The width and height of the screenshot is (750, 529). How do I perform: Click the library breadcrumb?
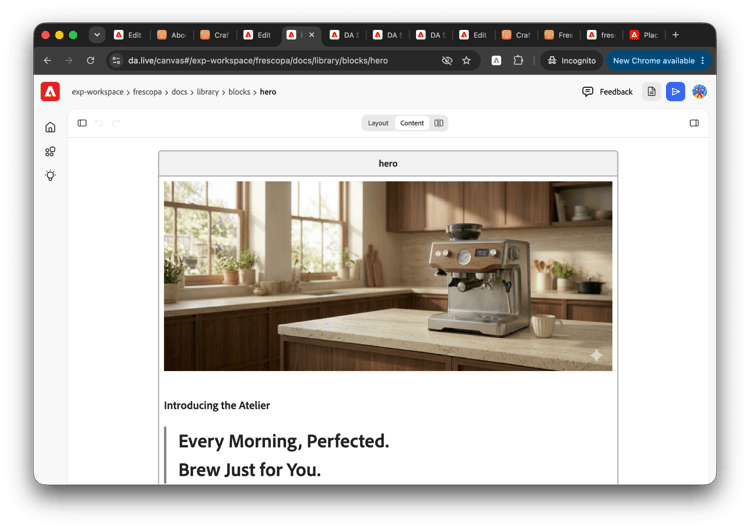click(x=208, y=92)
